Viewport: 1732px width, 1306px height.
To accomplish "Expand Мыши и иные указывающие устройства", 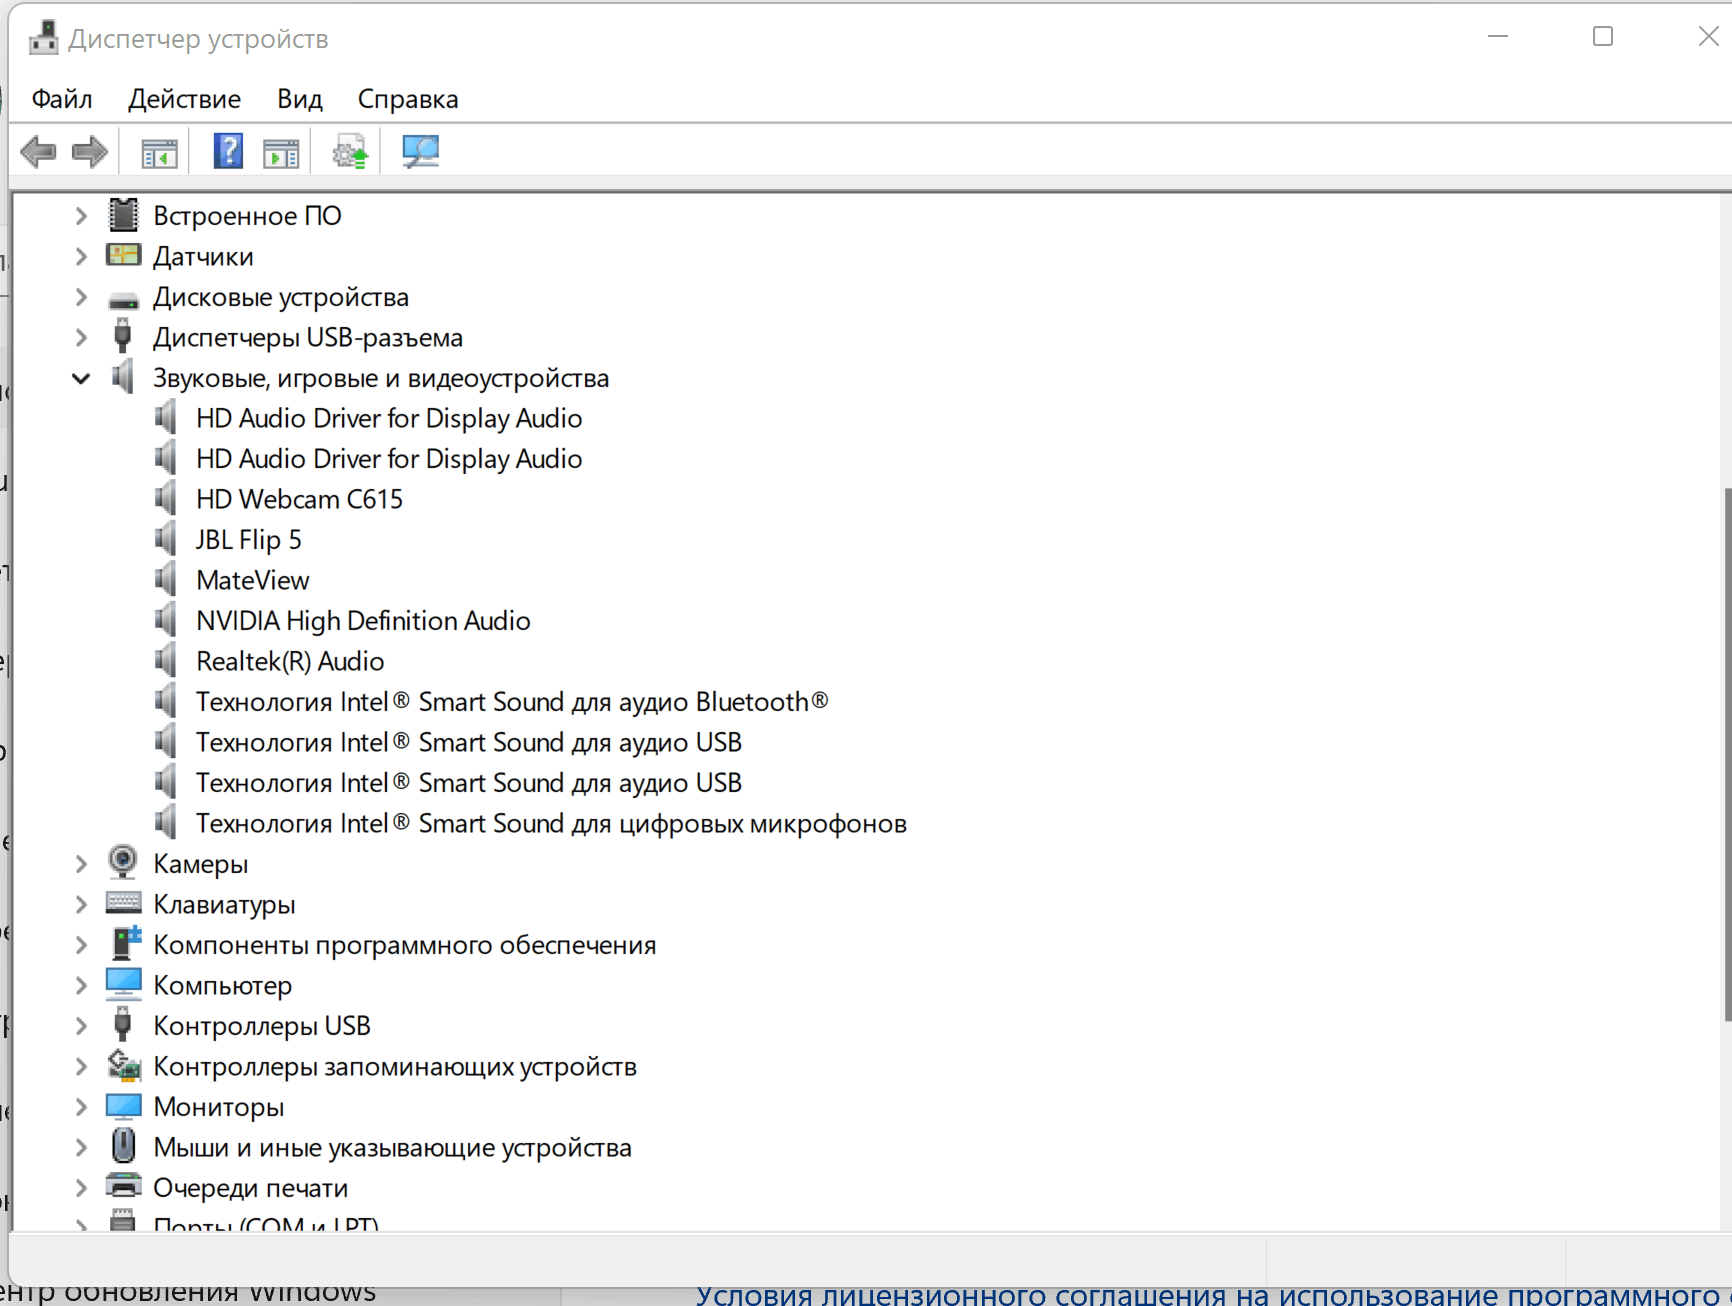I will tap(81, 1147).
